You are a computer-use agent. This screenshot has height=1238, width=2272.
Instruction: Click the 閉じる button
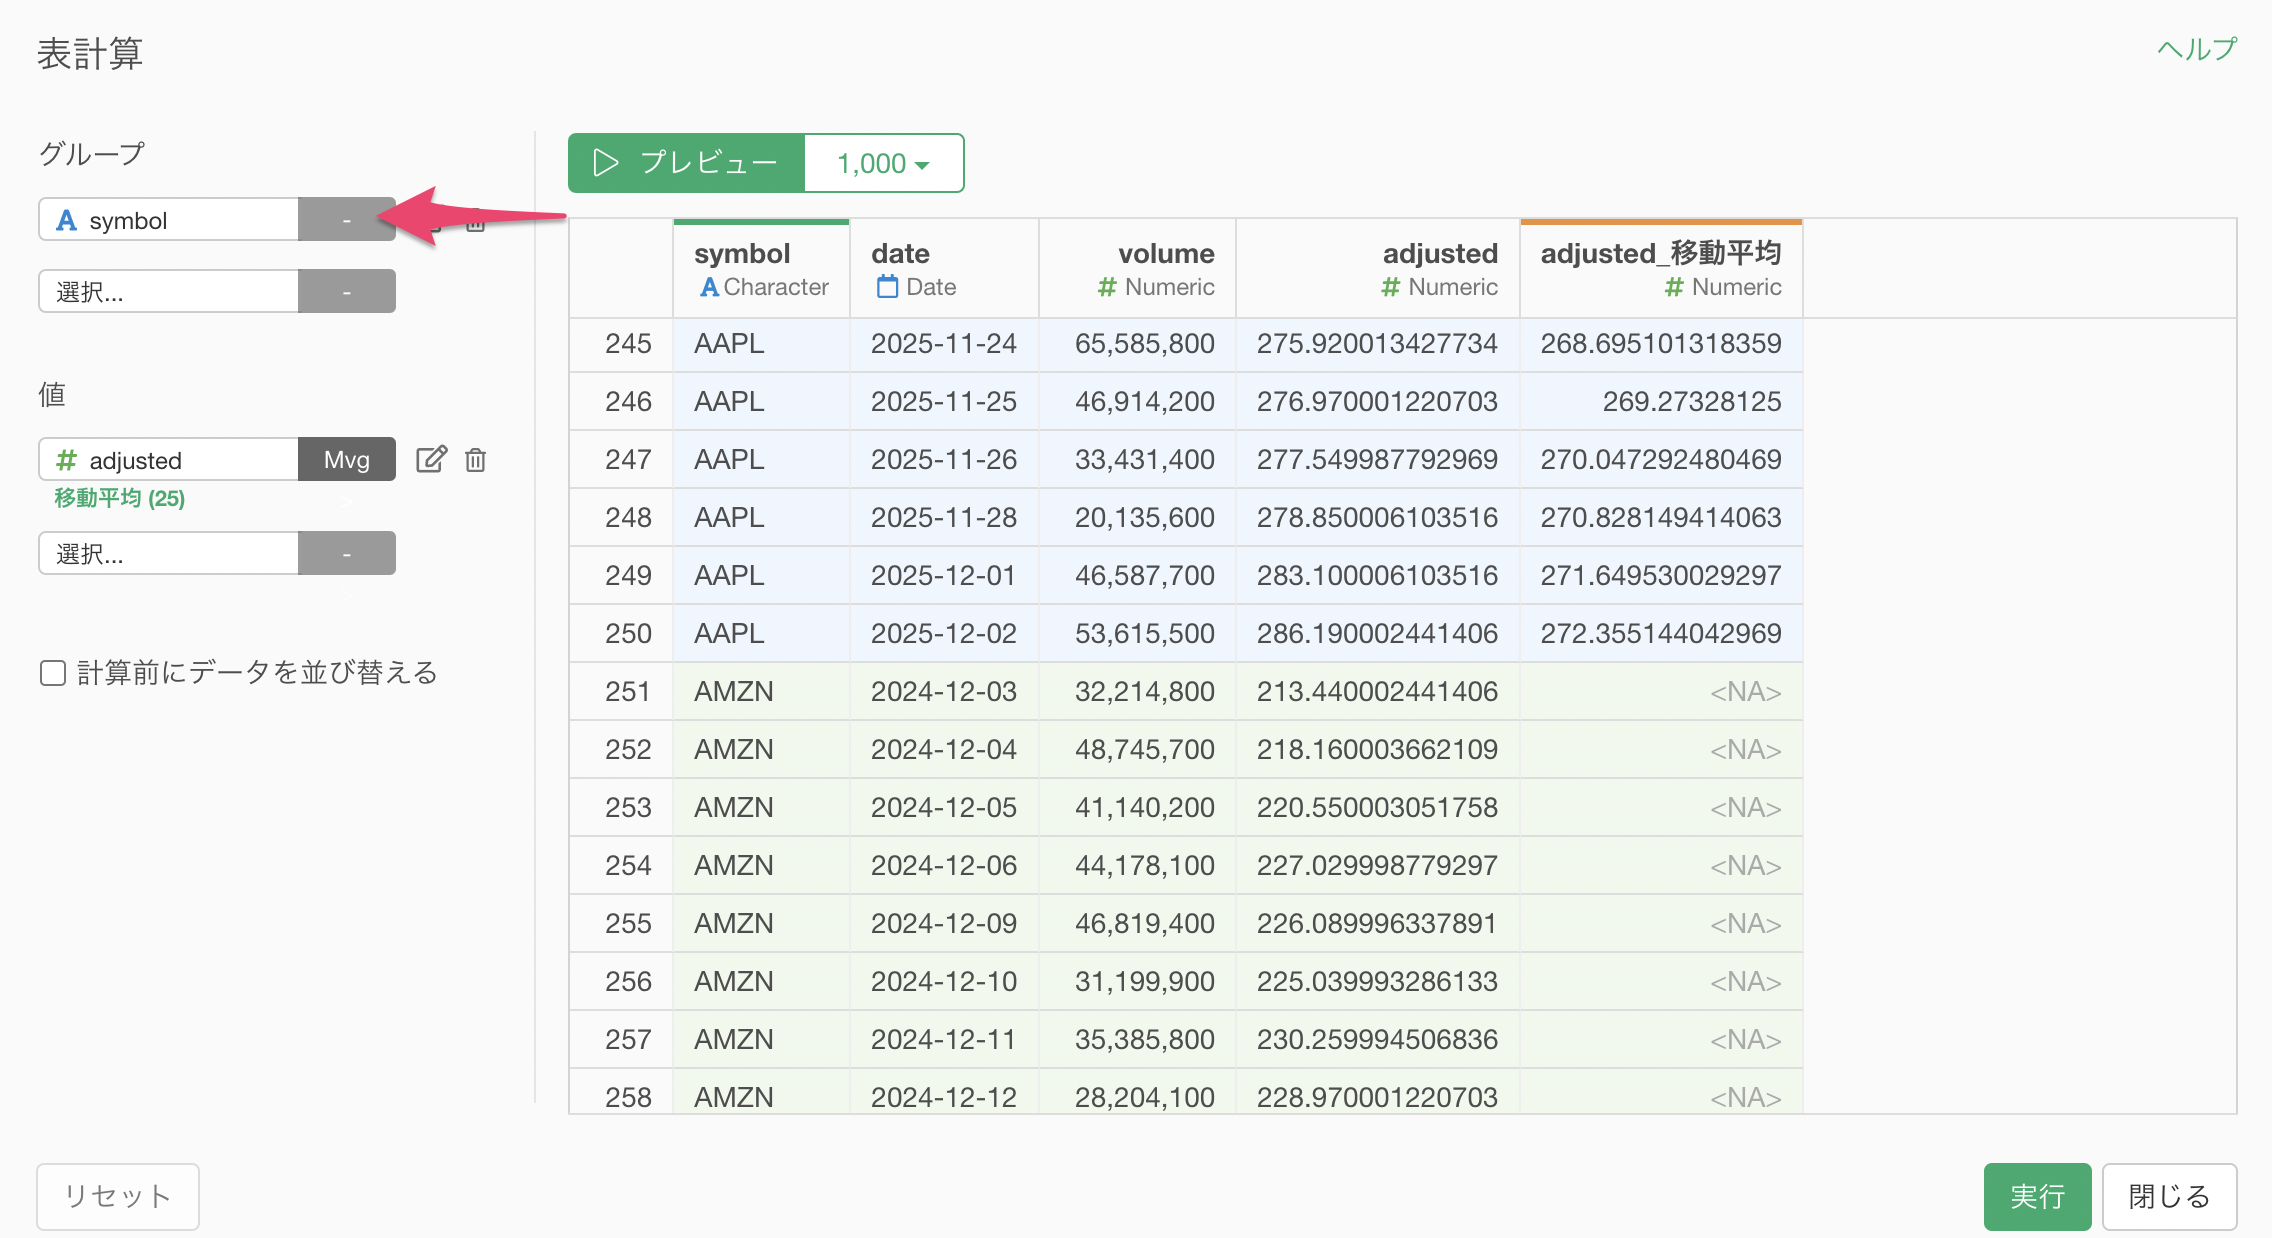[2168, 1196]
